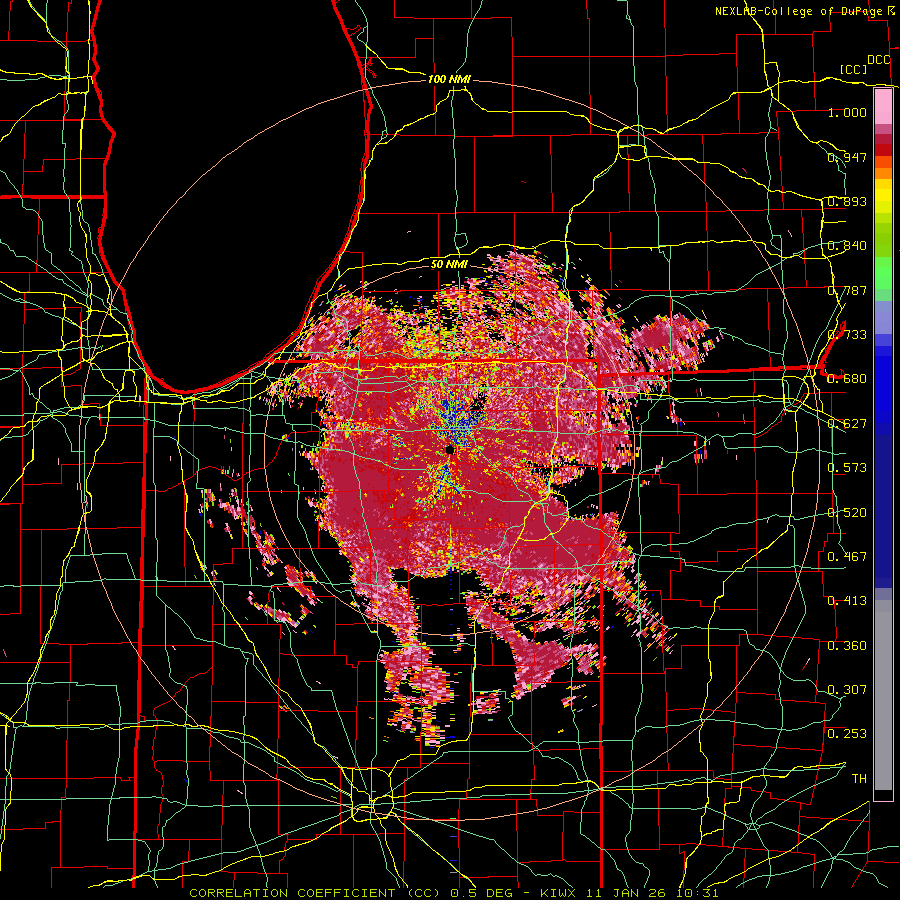Select the 0.947 legend value

point(847,157)
